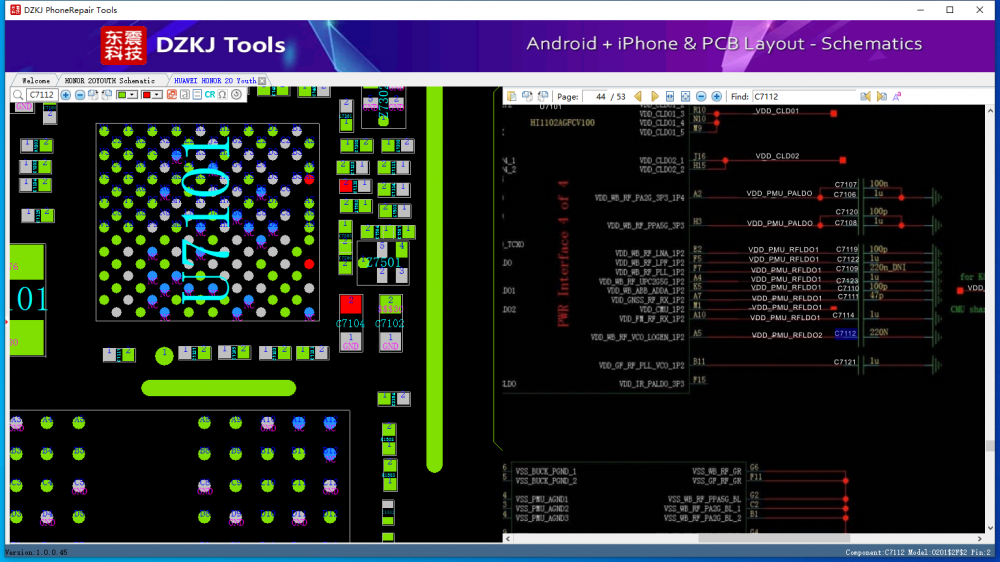
Task: Open the HONOR 20YOUTH Schematic tab
Action: tap(110, 80)
